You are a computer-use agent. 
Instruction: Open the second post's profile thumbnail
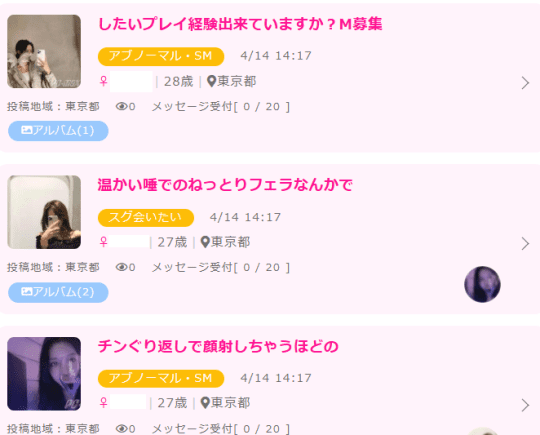coord(44,212)
